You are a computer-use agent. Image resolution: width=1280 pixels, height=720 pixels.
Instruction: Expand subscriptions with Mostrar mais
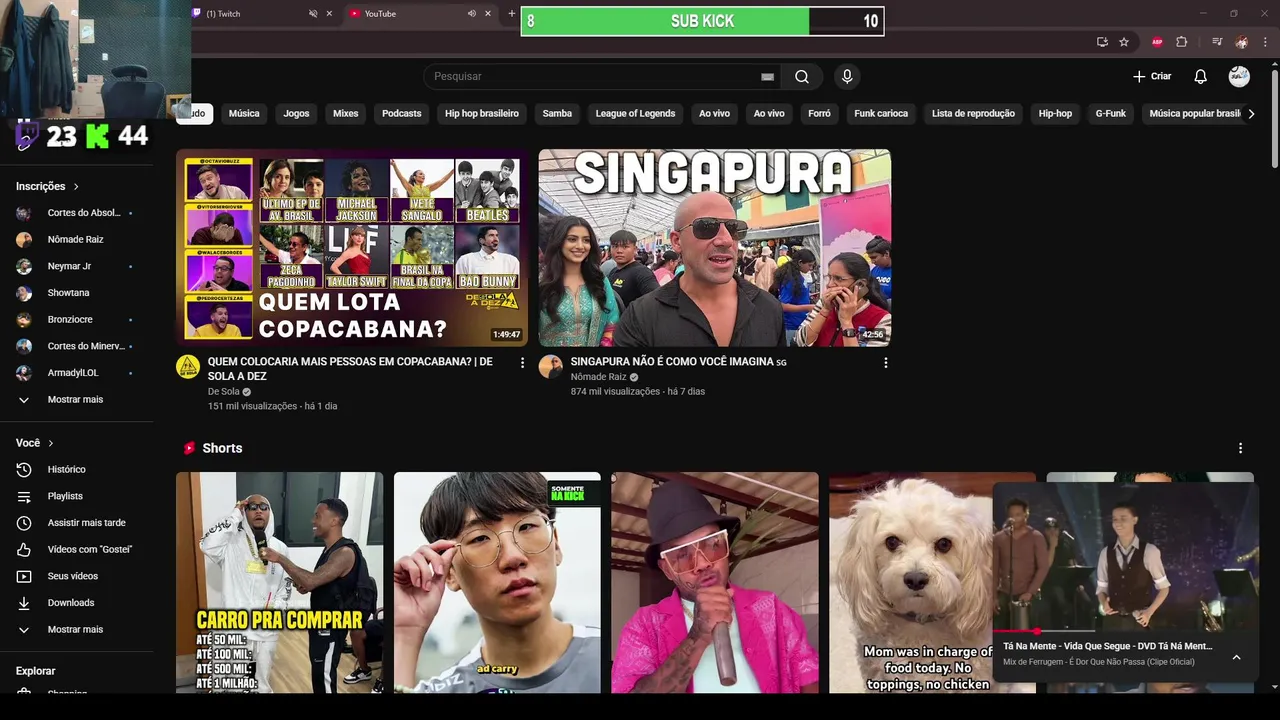pyautogui.click(x=77, y=400)
